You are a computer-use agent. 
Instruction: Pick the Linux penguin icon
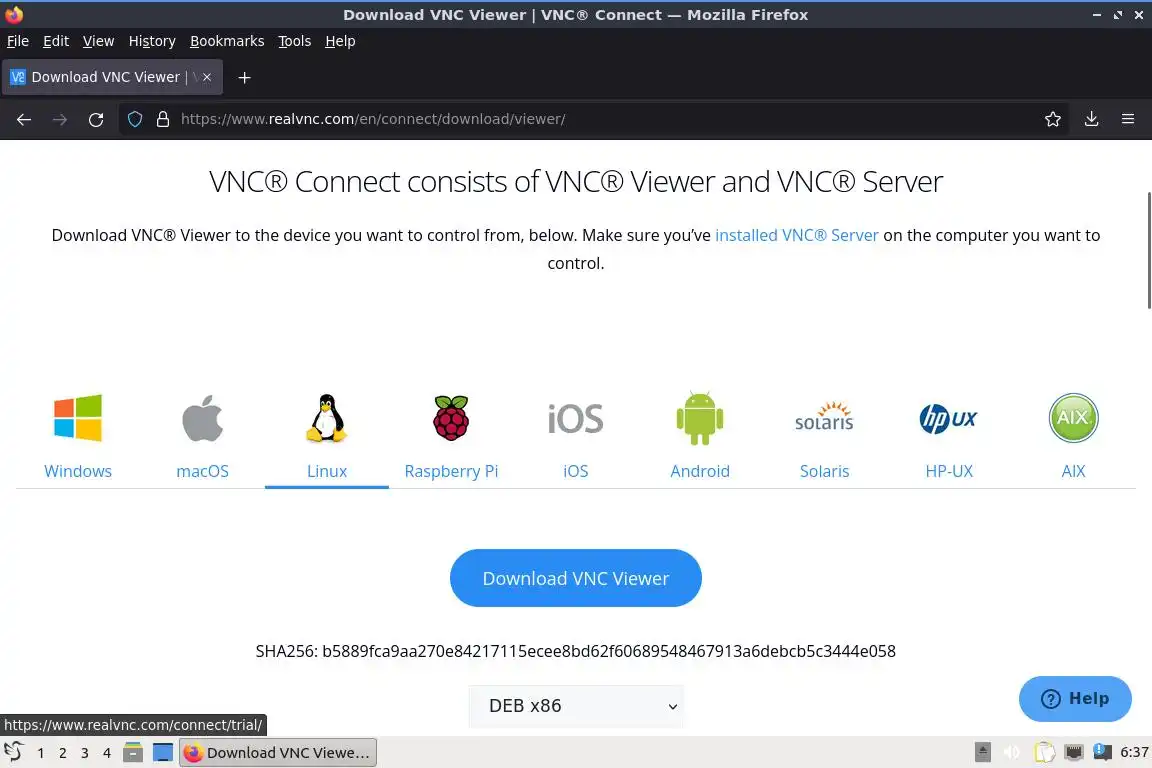327,417
